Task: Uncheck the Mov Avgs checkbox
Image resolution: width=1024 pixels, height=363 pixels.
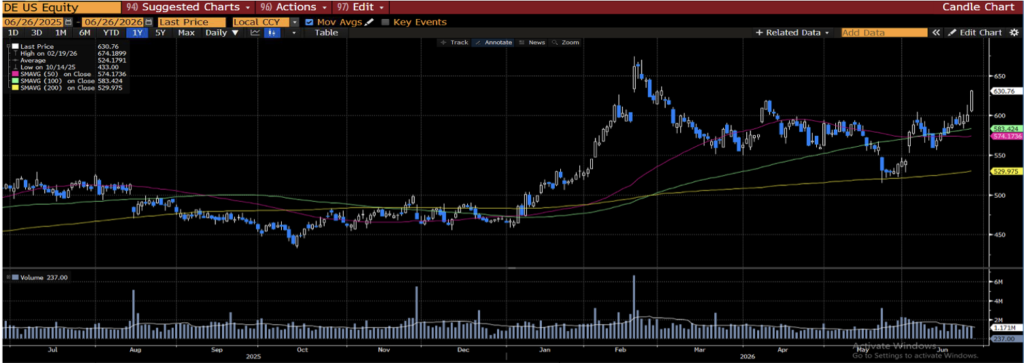Action: tap(309, 22)
